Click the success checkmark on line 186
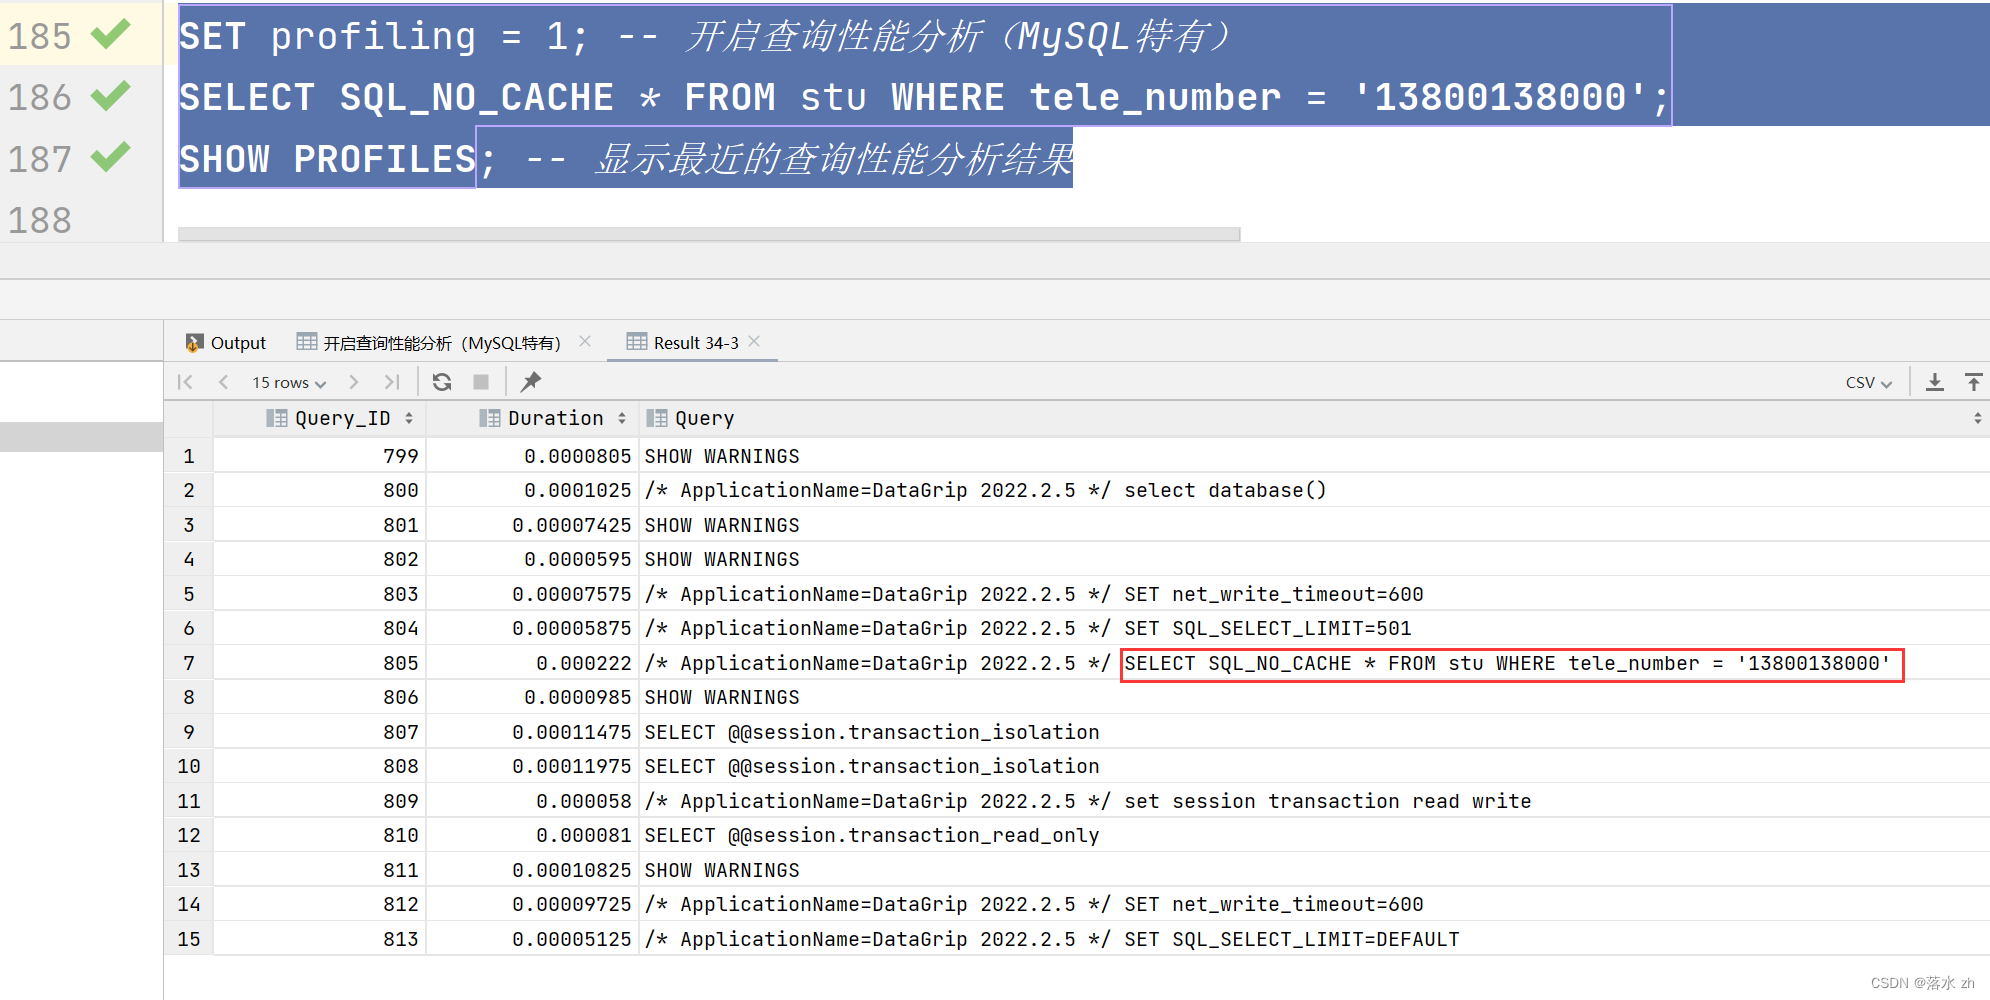The width and height of the screenshot is (1990, 1000). (111, 96)
